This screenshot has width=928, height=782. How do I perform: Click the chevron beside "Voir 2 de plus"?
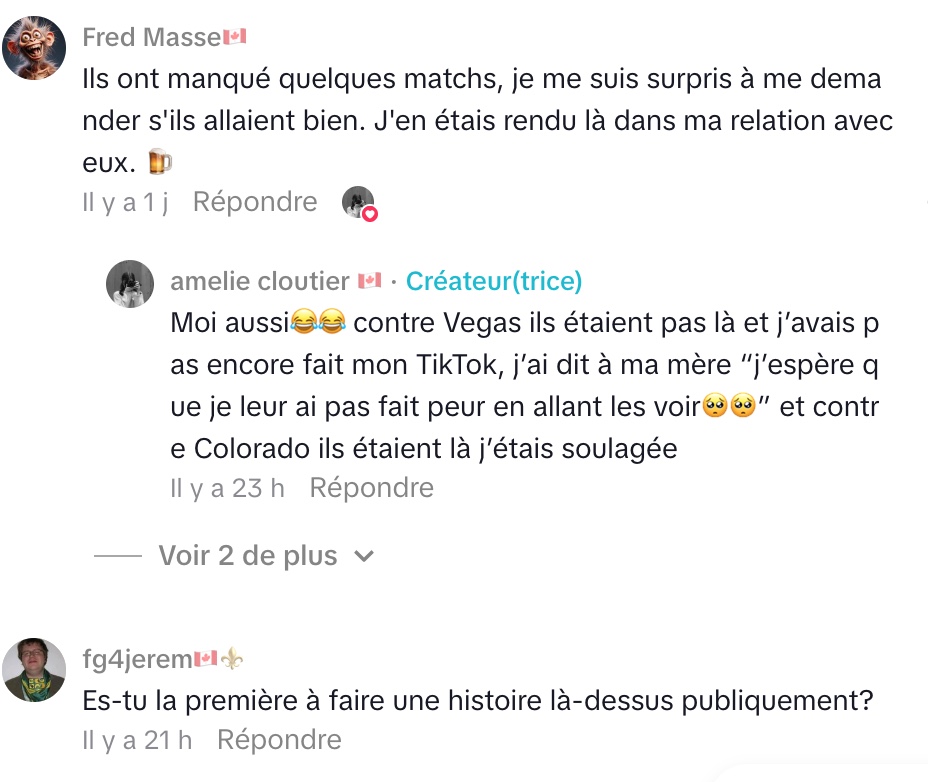pyautogui.click(x=365, y=556)
